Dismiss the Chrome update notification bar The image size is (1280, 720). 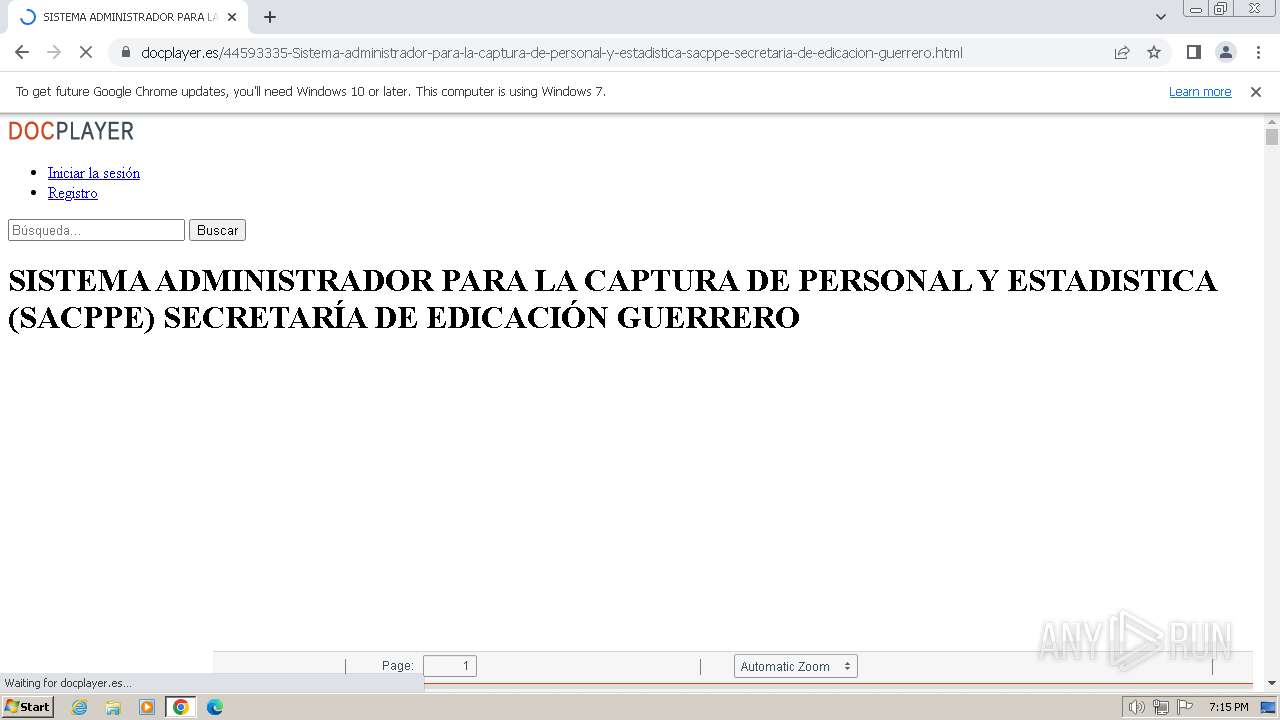point(1256,91)
